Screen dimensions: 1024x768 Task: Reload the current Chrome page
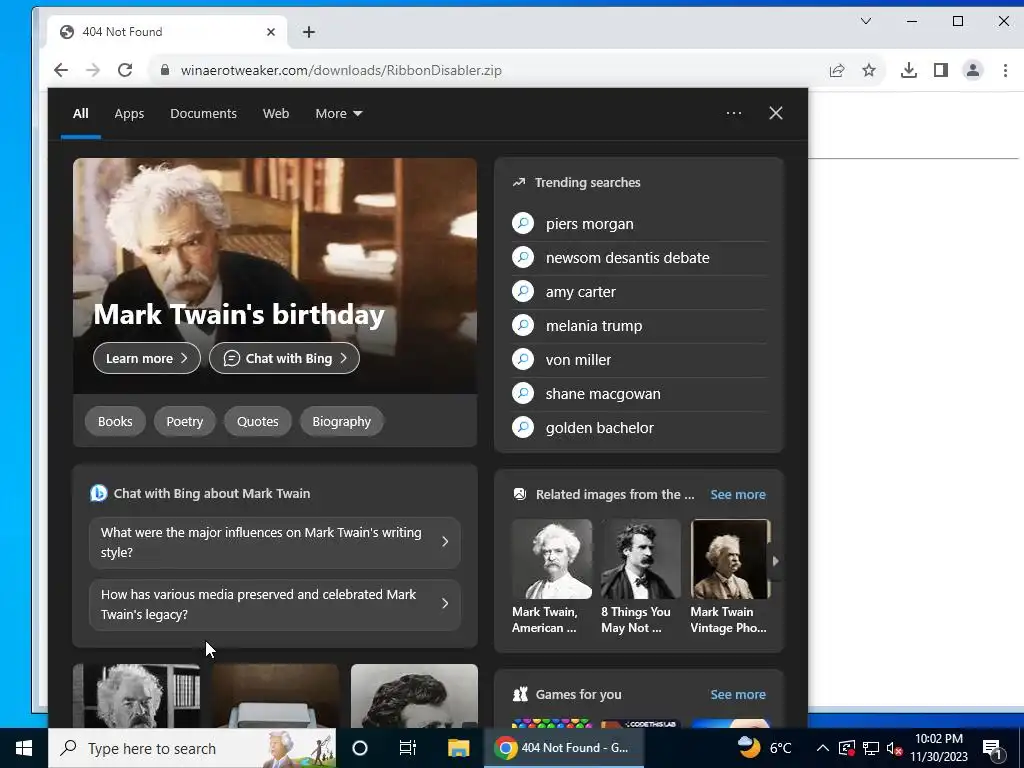pyautogui.click(x=125, y=70)
